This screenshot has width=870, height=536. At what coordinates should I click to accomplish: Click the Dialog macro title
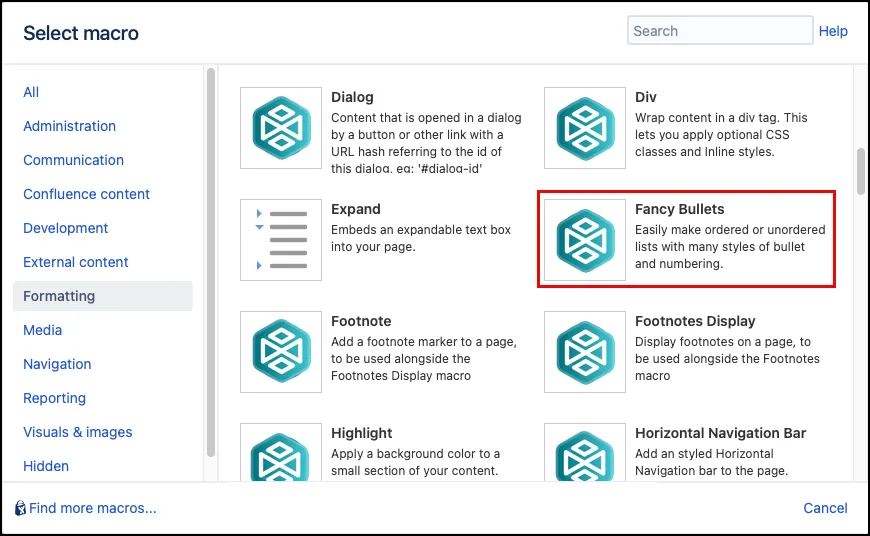pyautogui.click(x=352, y=97)
